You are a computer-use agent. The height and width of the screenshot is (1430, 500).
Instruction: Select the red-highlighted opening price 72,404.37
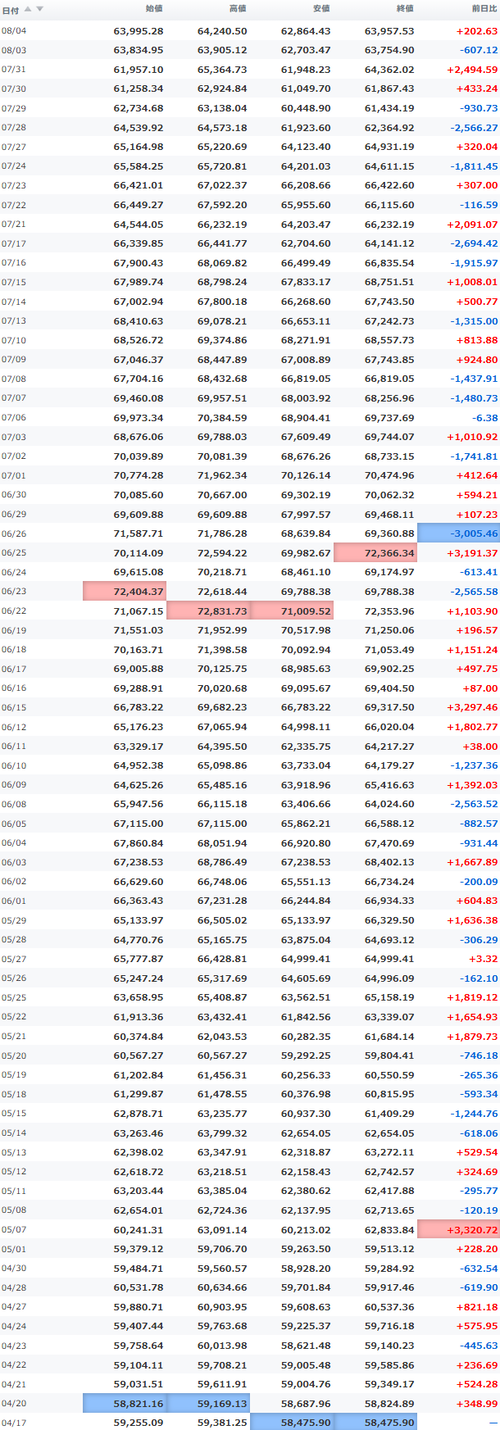tap(125, 591)
